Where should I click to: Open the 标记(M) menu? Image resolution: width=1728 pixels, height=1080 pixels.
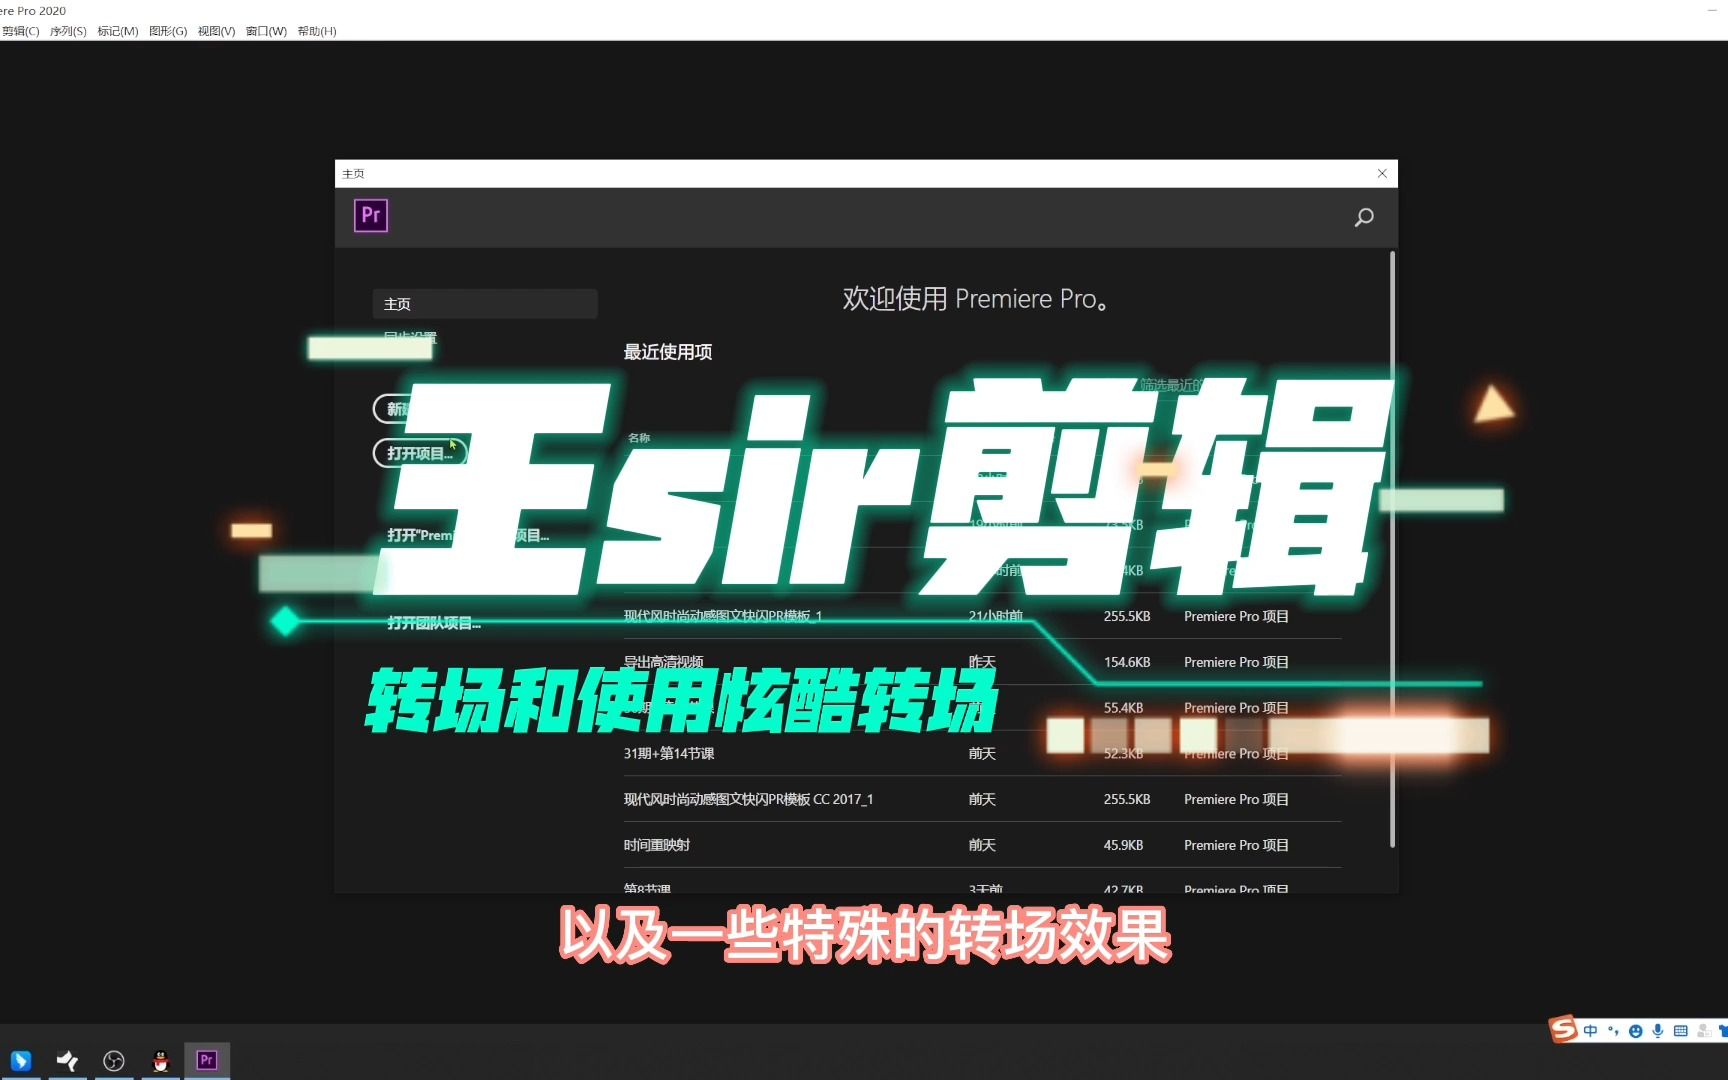click(117, 31)
